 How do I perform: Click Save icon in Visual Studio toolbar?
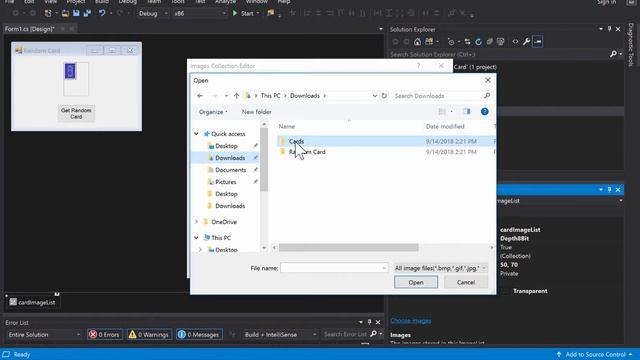76,13
